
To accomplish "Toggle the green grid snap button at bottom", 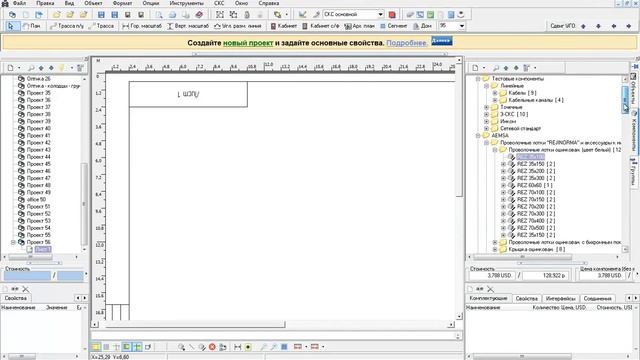I will (127, 347).
